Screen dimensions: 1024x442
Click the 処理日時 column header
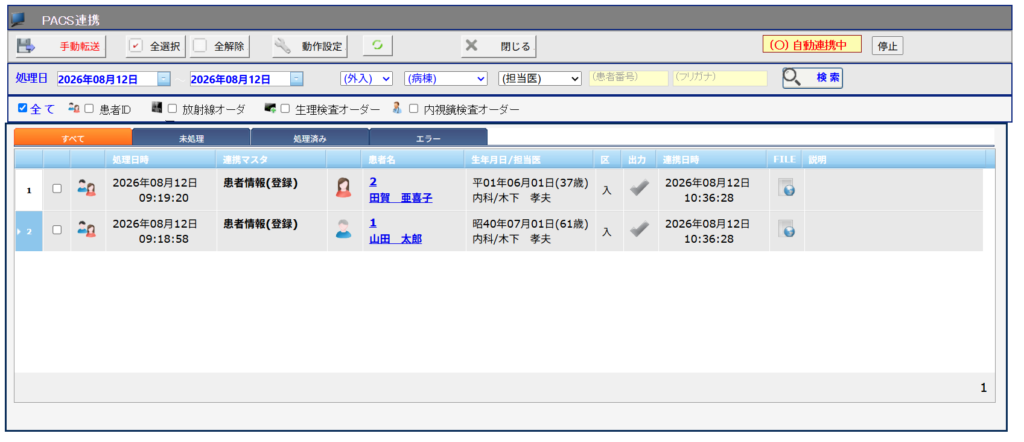point(161,159)
